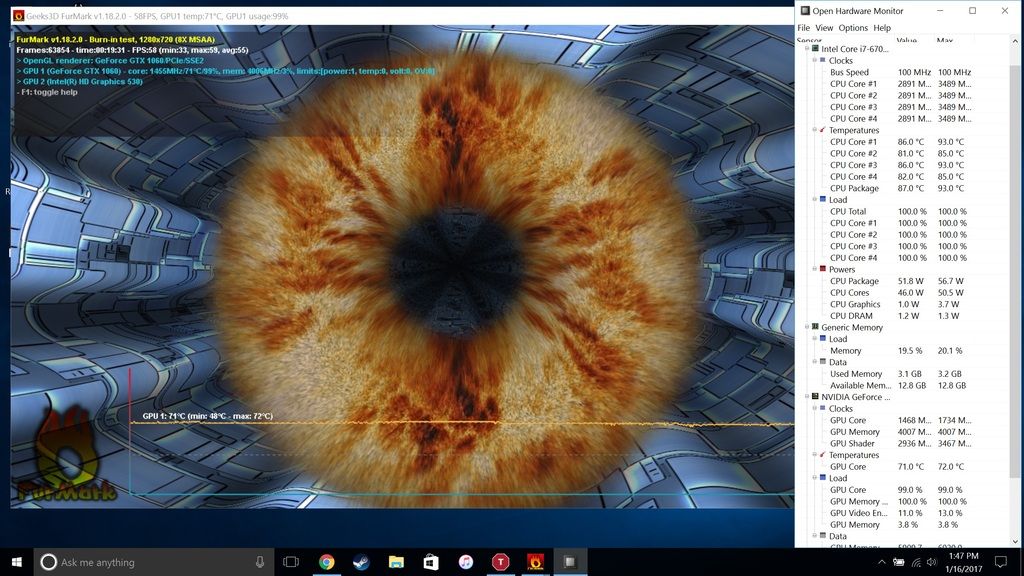Select the CPU DRAM power row
1024x576 pixels.
[902, 315]
